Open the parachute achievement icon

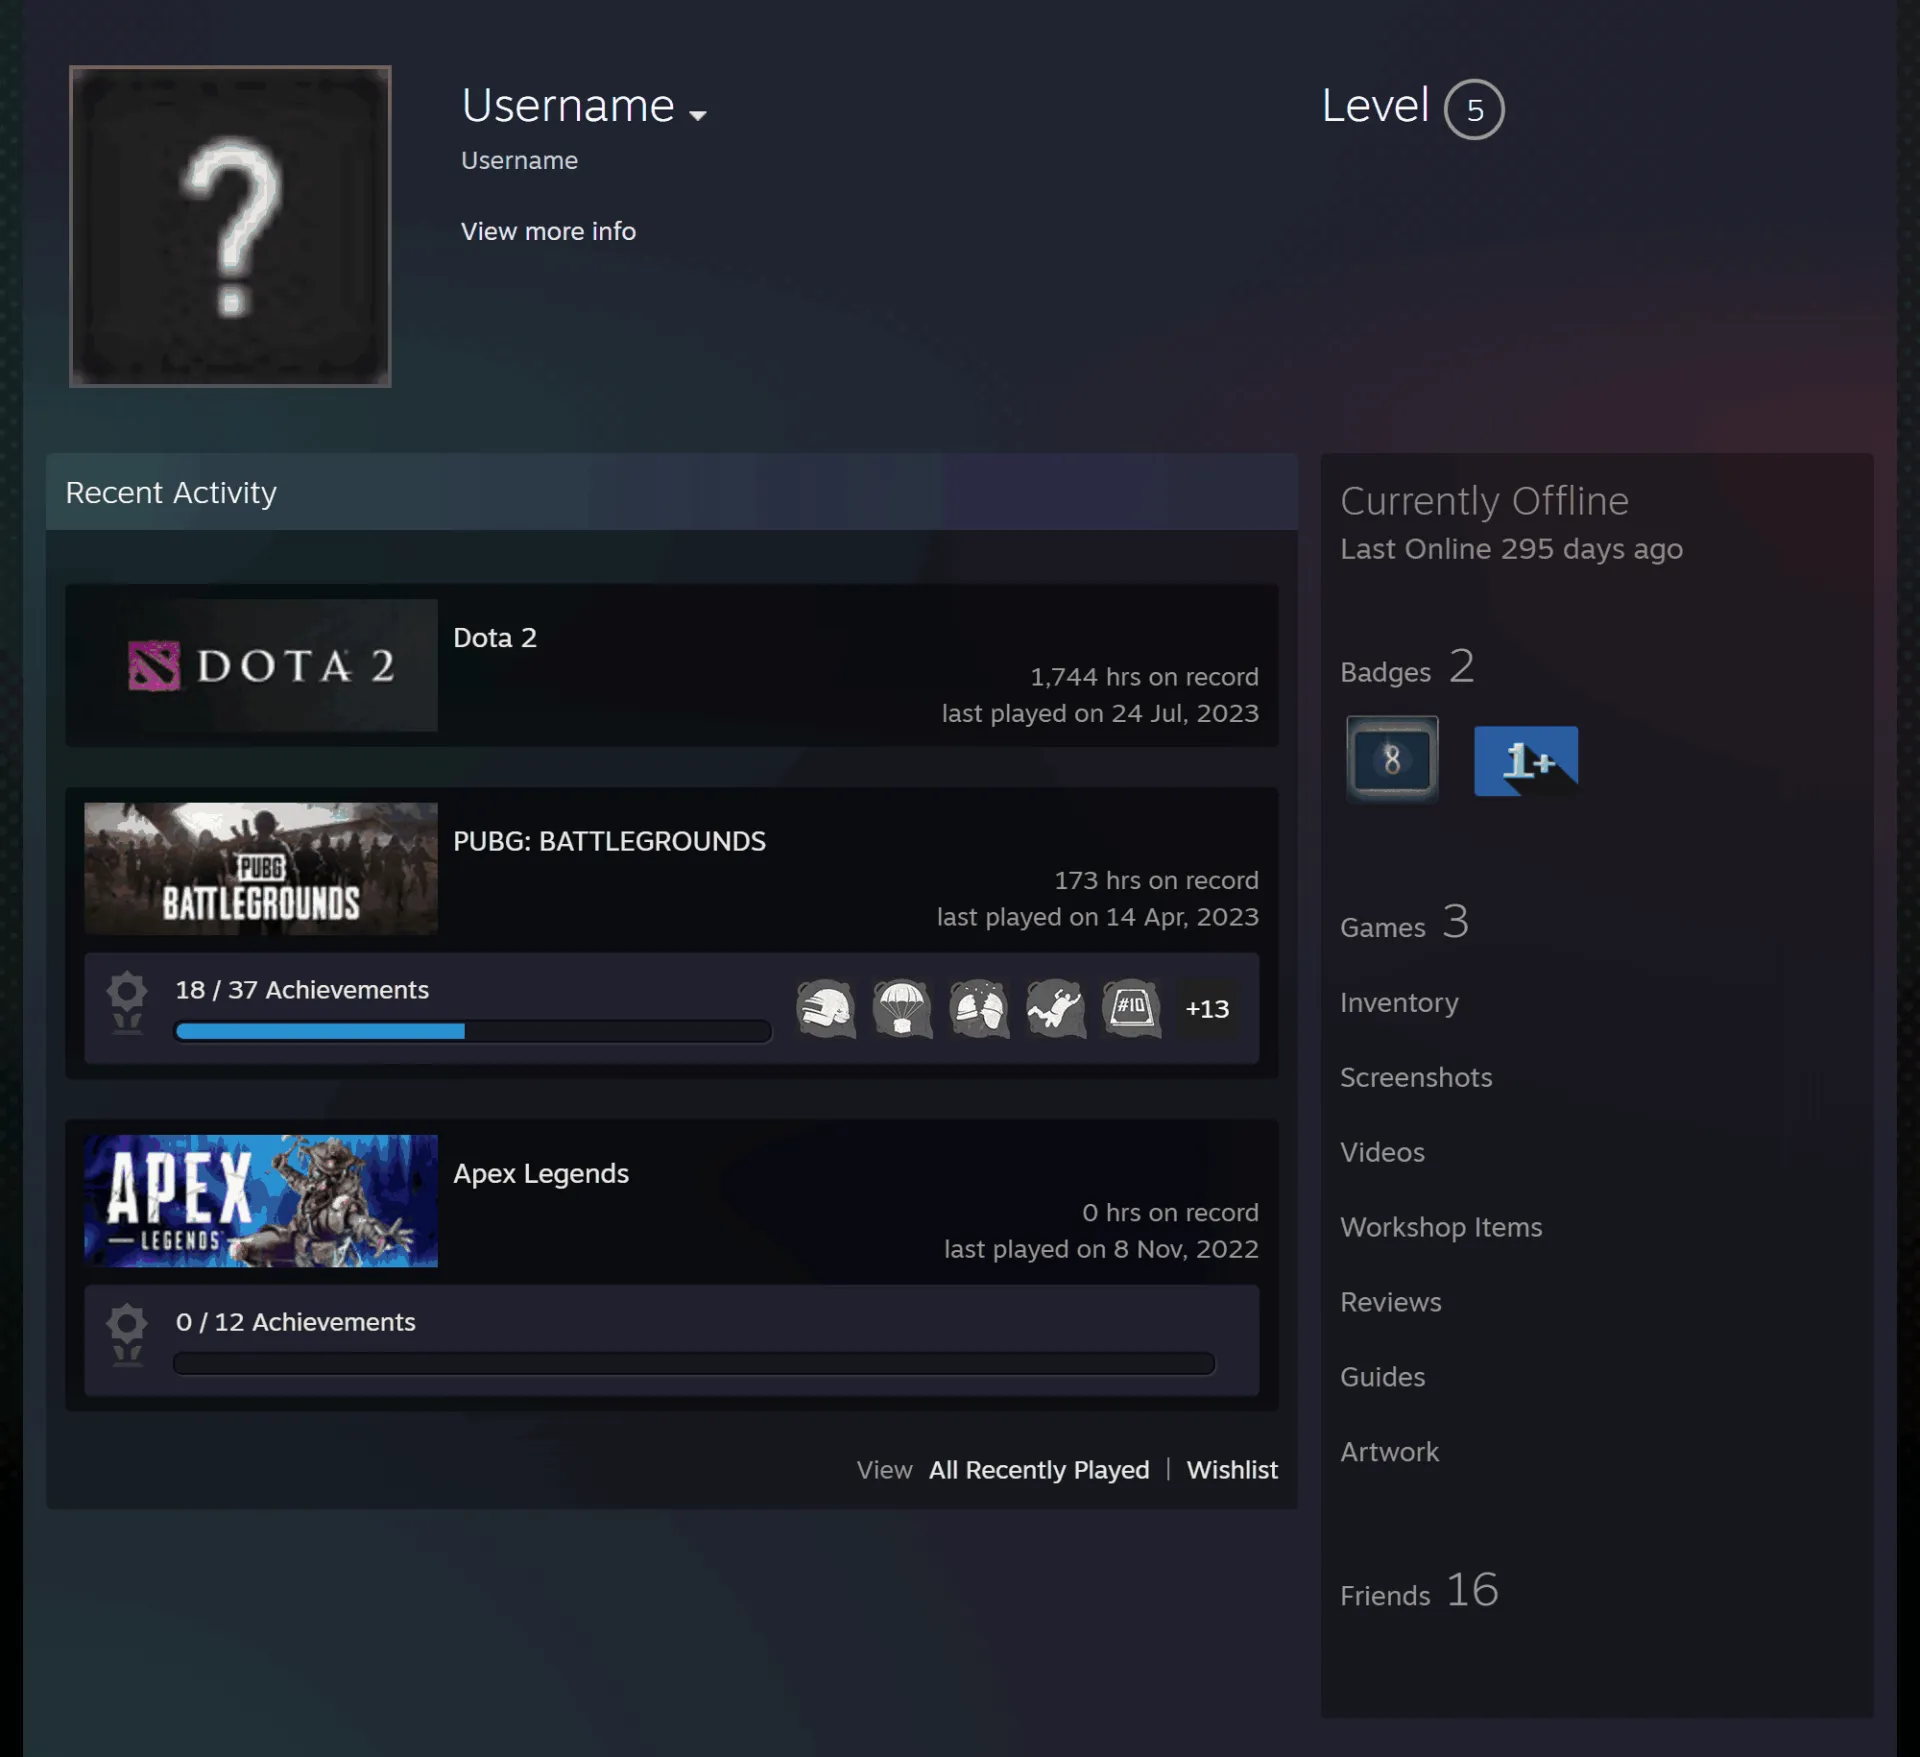(902, 1008)
